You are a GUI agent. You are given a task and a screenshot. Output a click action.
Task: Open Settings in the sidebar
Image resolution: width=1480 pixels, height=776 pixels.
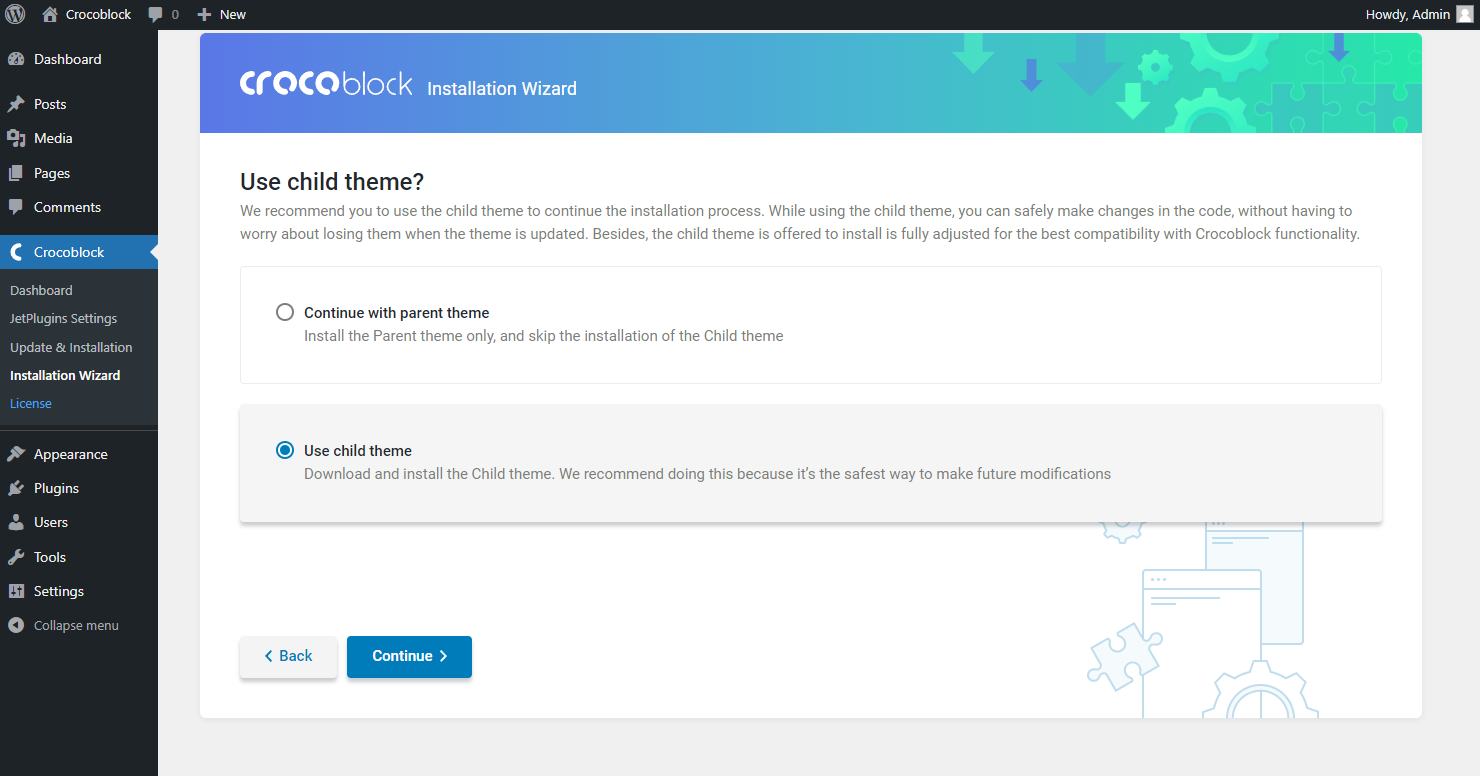coord(79,591)
